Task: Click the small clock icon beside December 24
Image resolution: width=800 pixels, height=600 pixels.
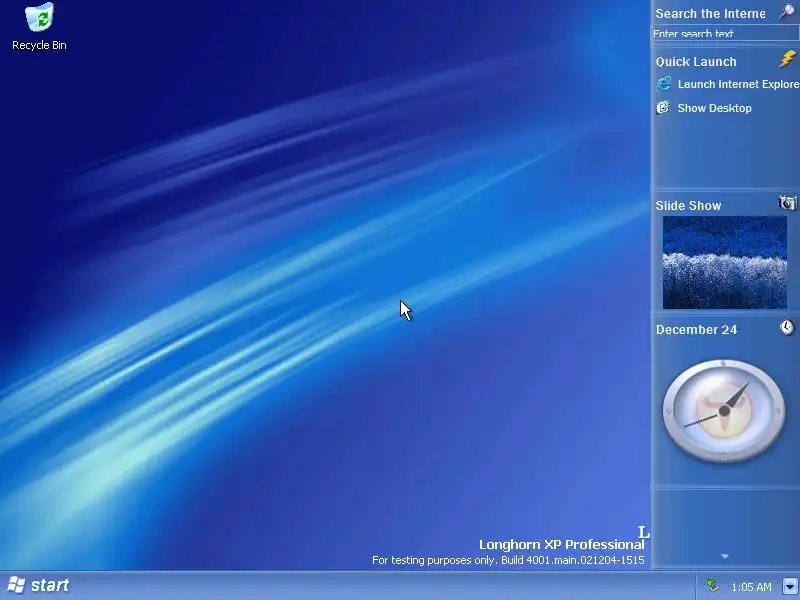Action: (788, 327)
